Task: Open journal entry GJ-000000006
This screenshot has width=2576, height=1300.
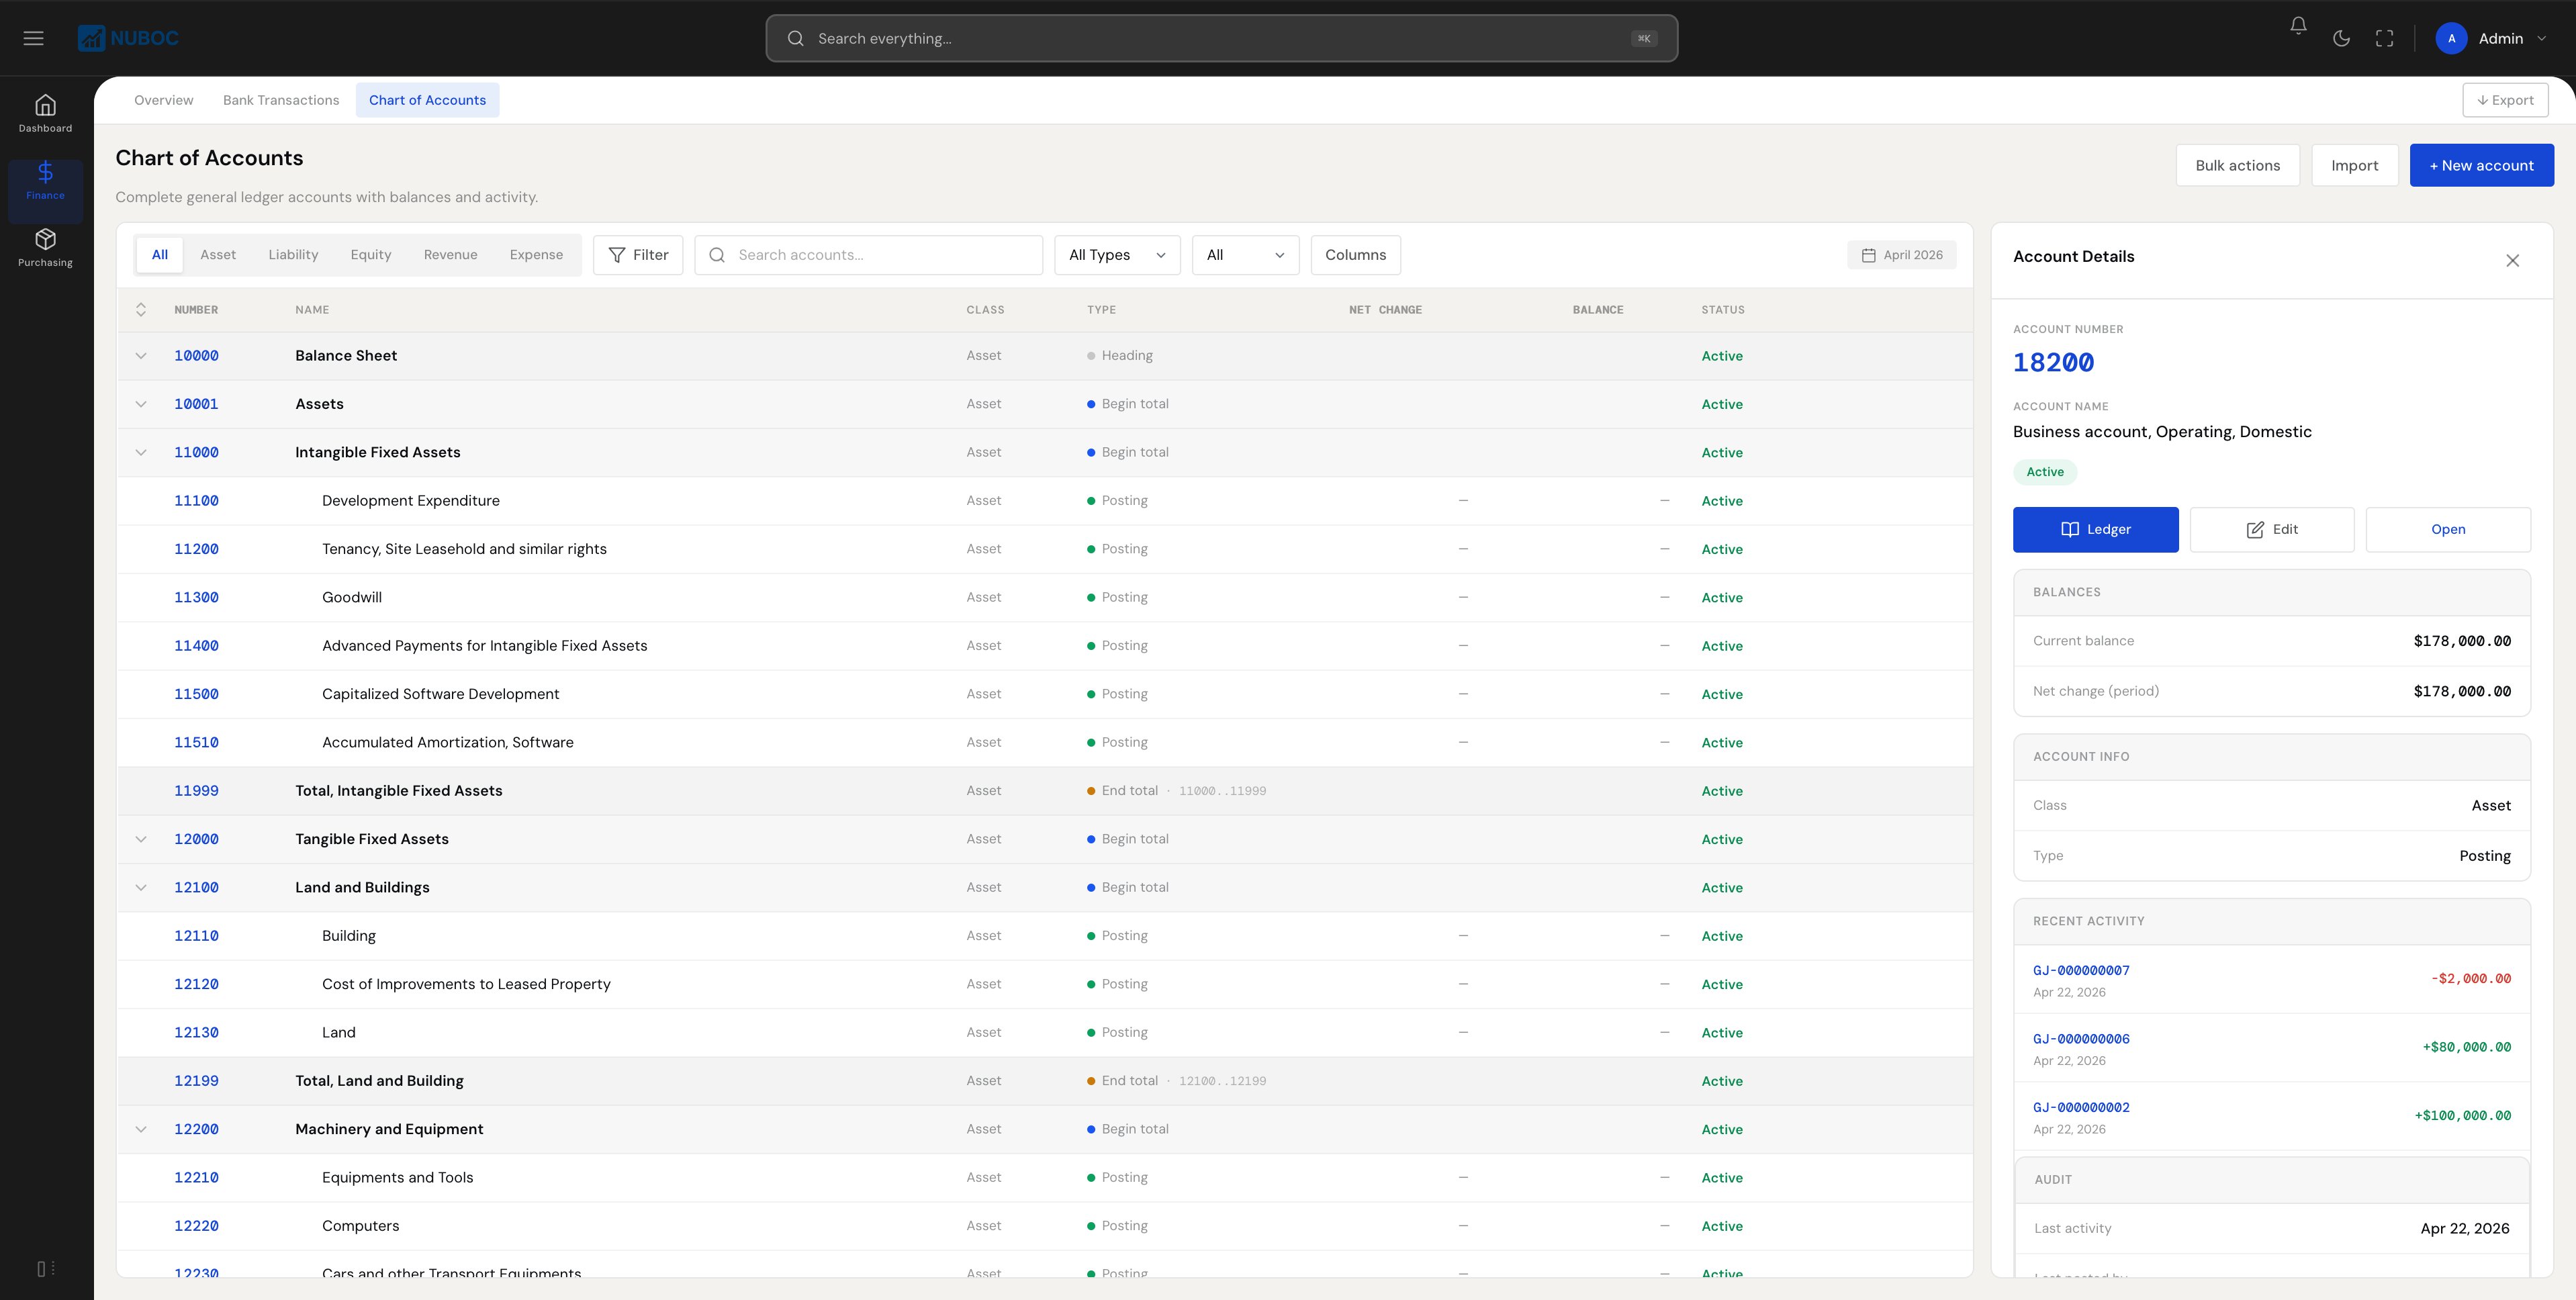Action: pyautogui.click(x=2080, y=1038)
